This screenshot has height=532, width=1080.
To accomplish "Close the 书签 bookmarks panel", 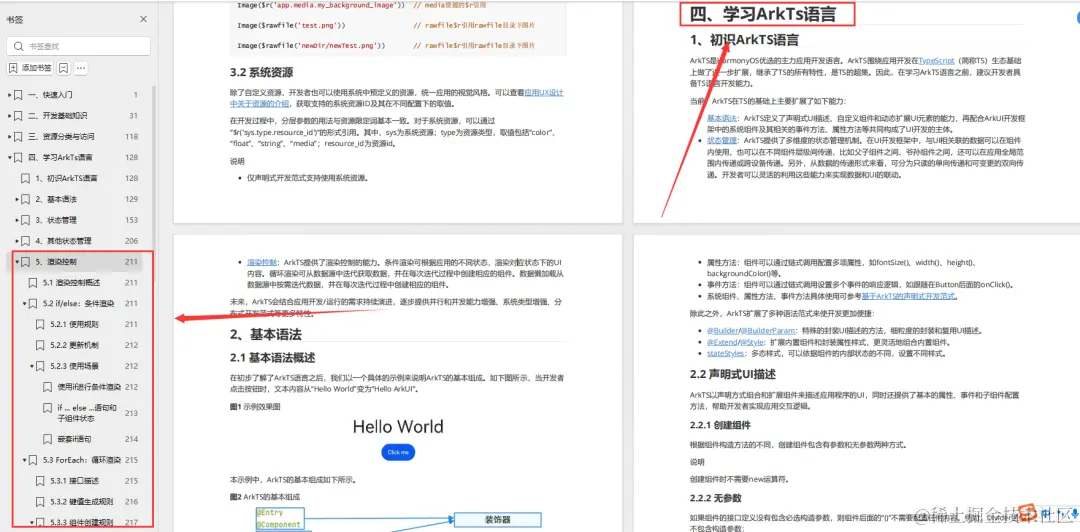I will [143, 19].
